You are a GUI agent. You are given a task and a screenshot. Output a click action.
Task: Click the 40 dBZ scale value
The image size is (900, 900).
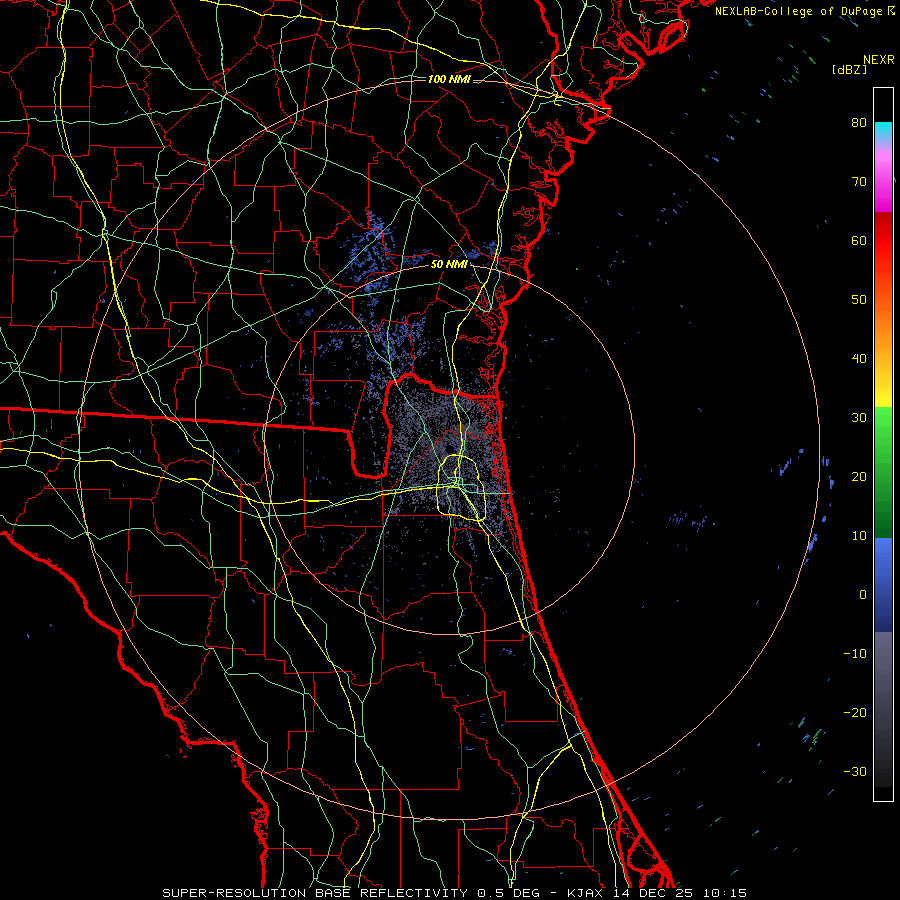click(859, 359)
